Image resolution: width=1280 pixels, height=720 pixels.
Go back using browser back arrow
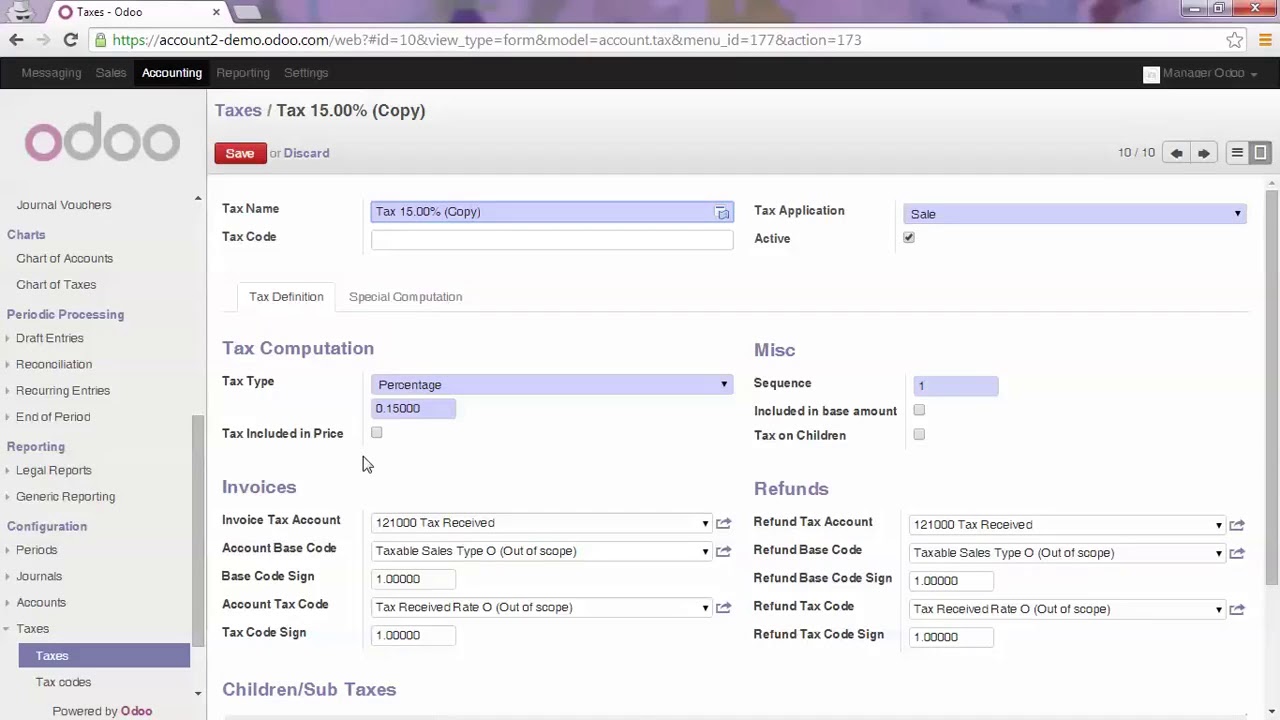pyautogui.click(x=16, y=40)
